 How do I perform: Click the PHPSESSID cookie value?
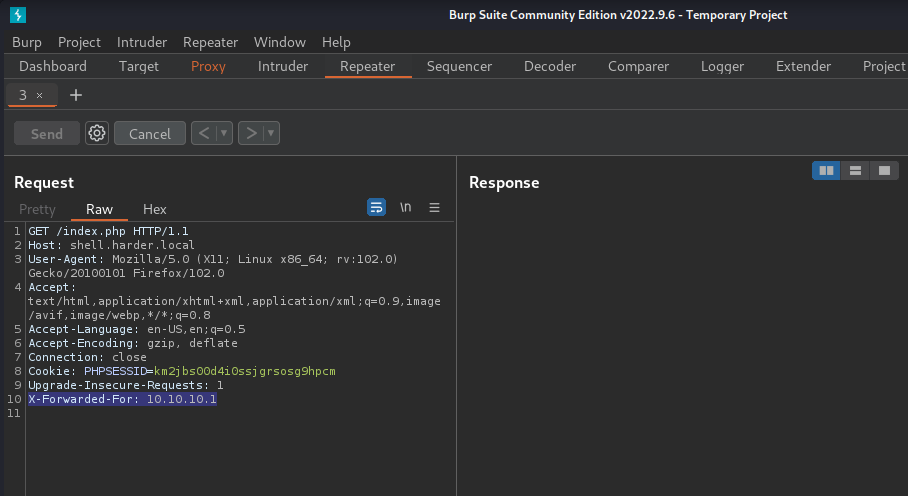(x=244, y=371)
